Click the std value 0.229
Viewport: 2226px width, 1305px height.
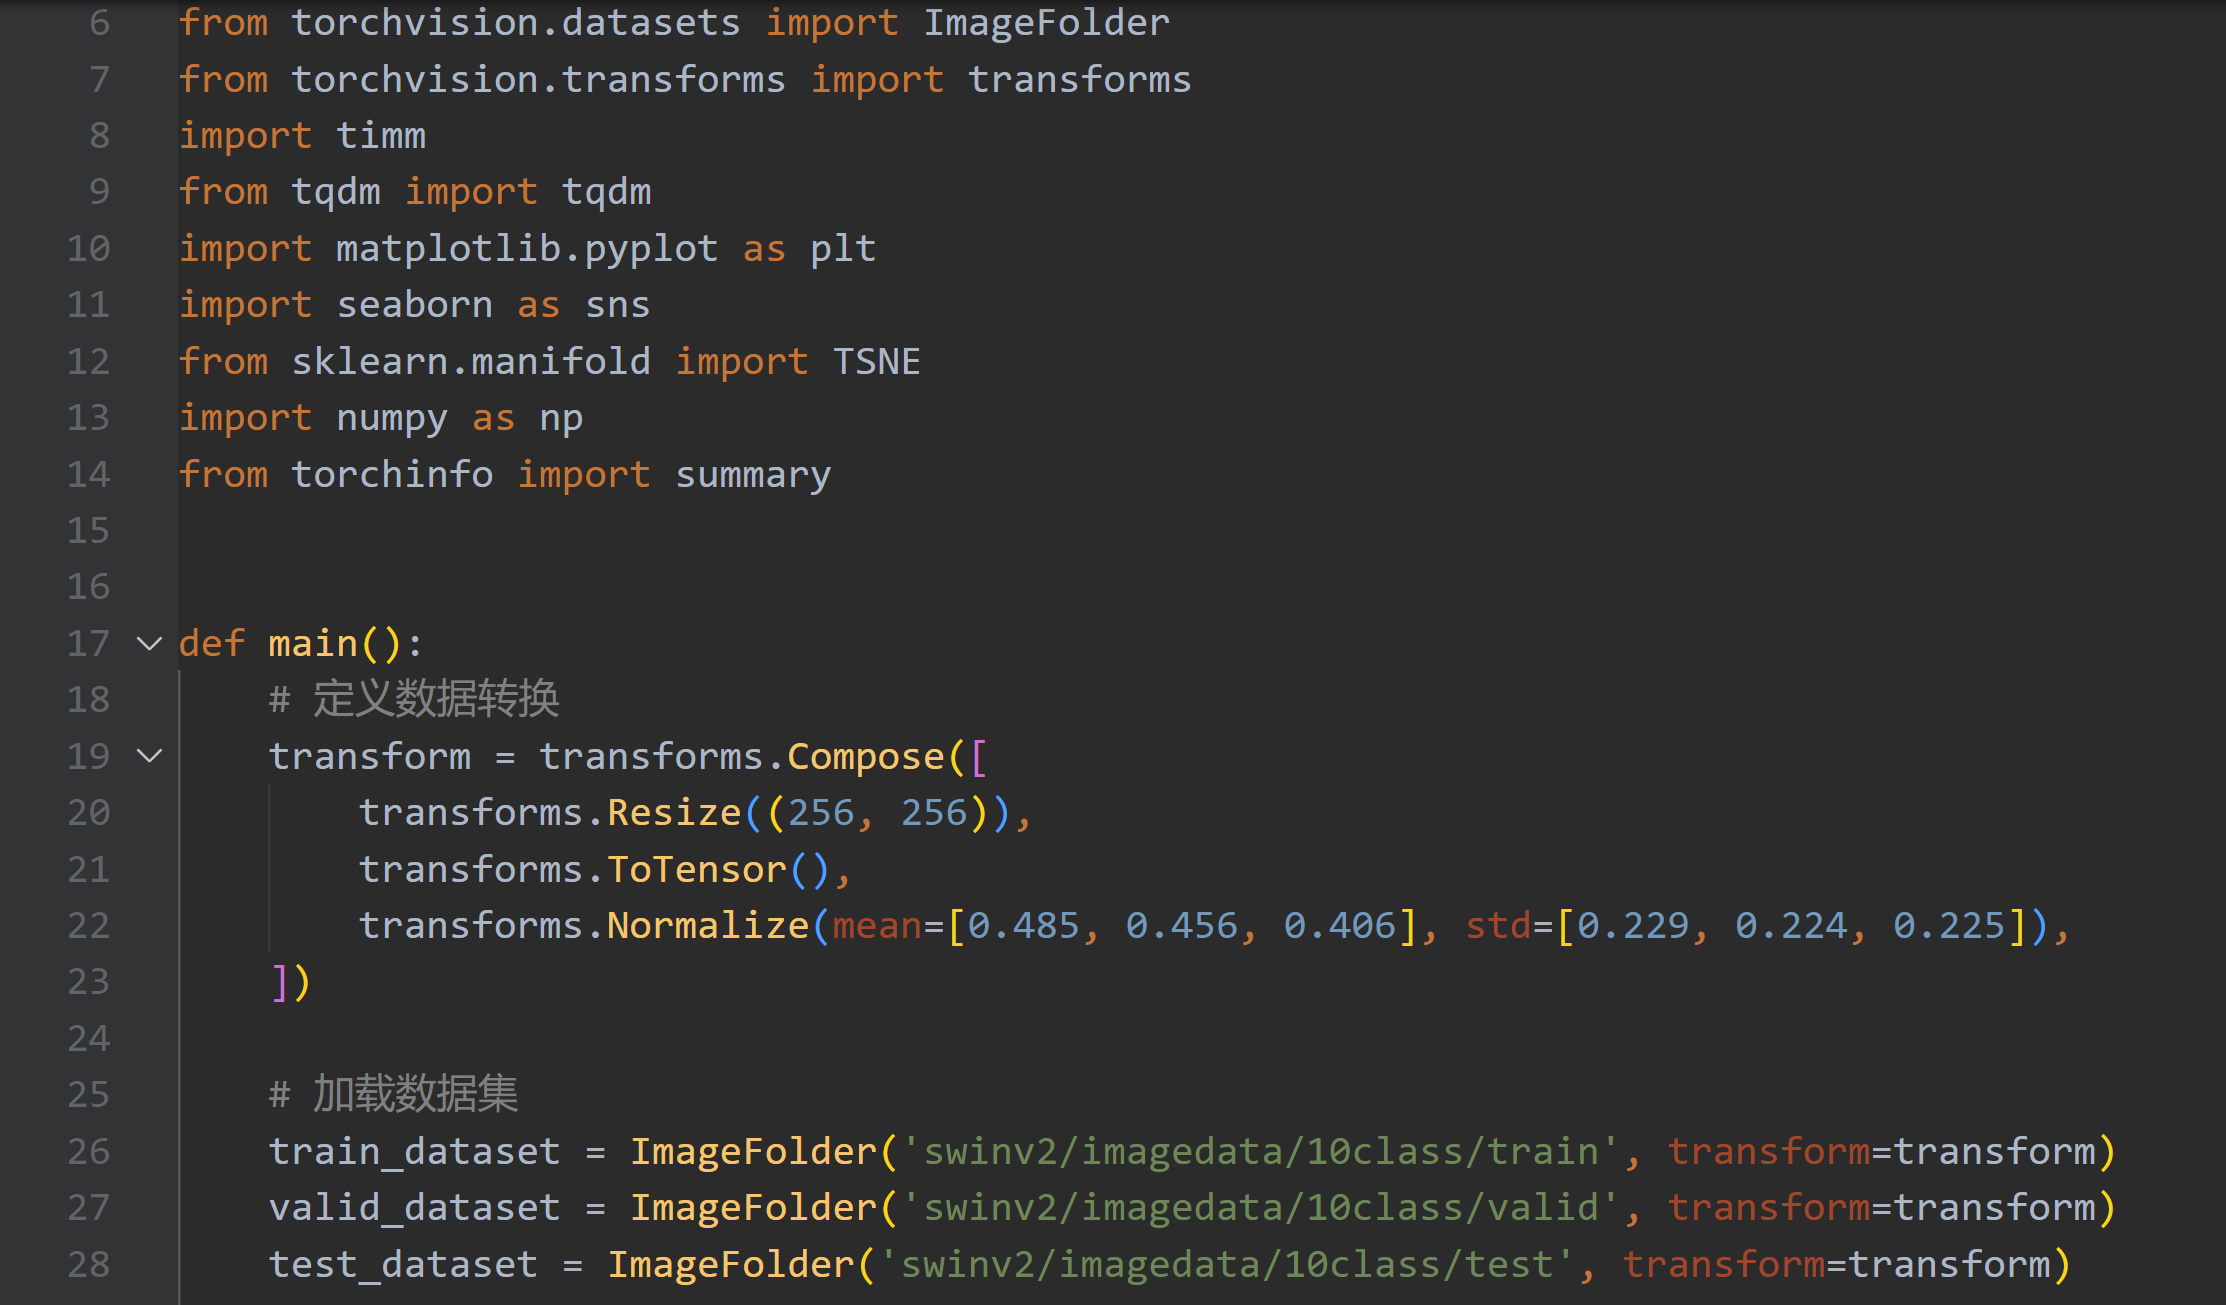[1633, 925]
